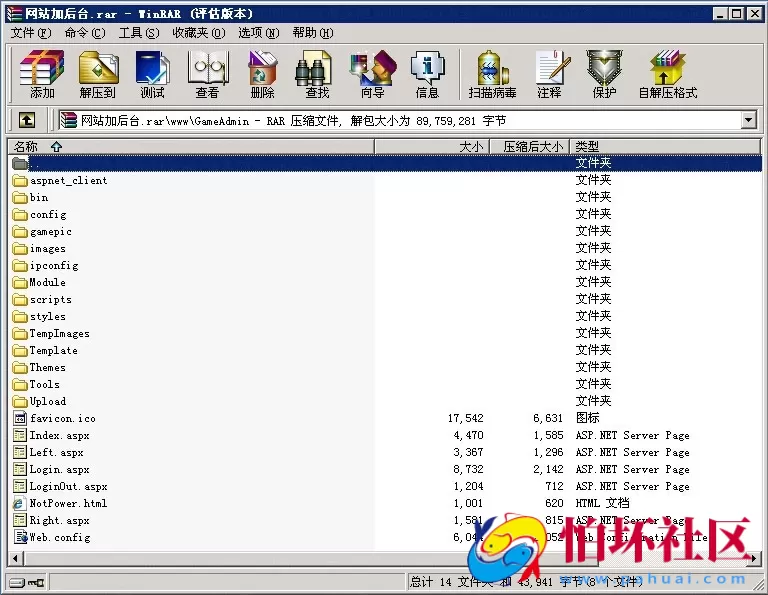The height and width of the screenshot is (595, 768).
Task: Sort by Packed Size (压缩后大小) column header
Action: click(x=530, y=146)
